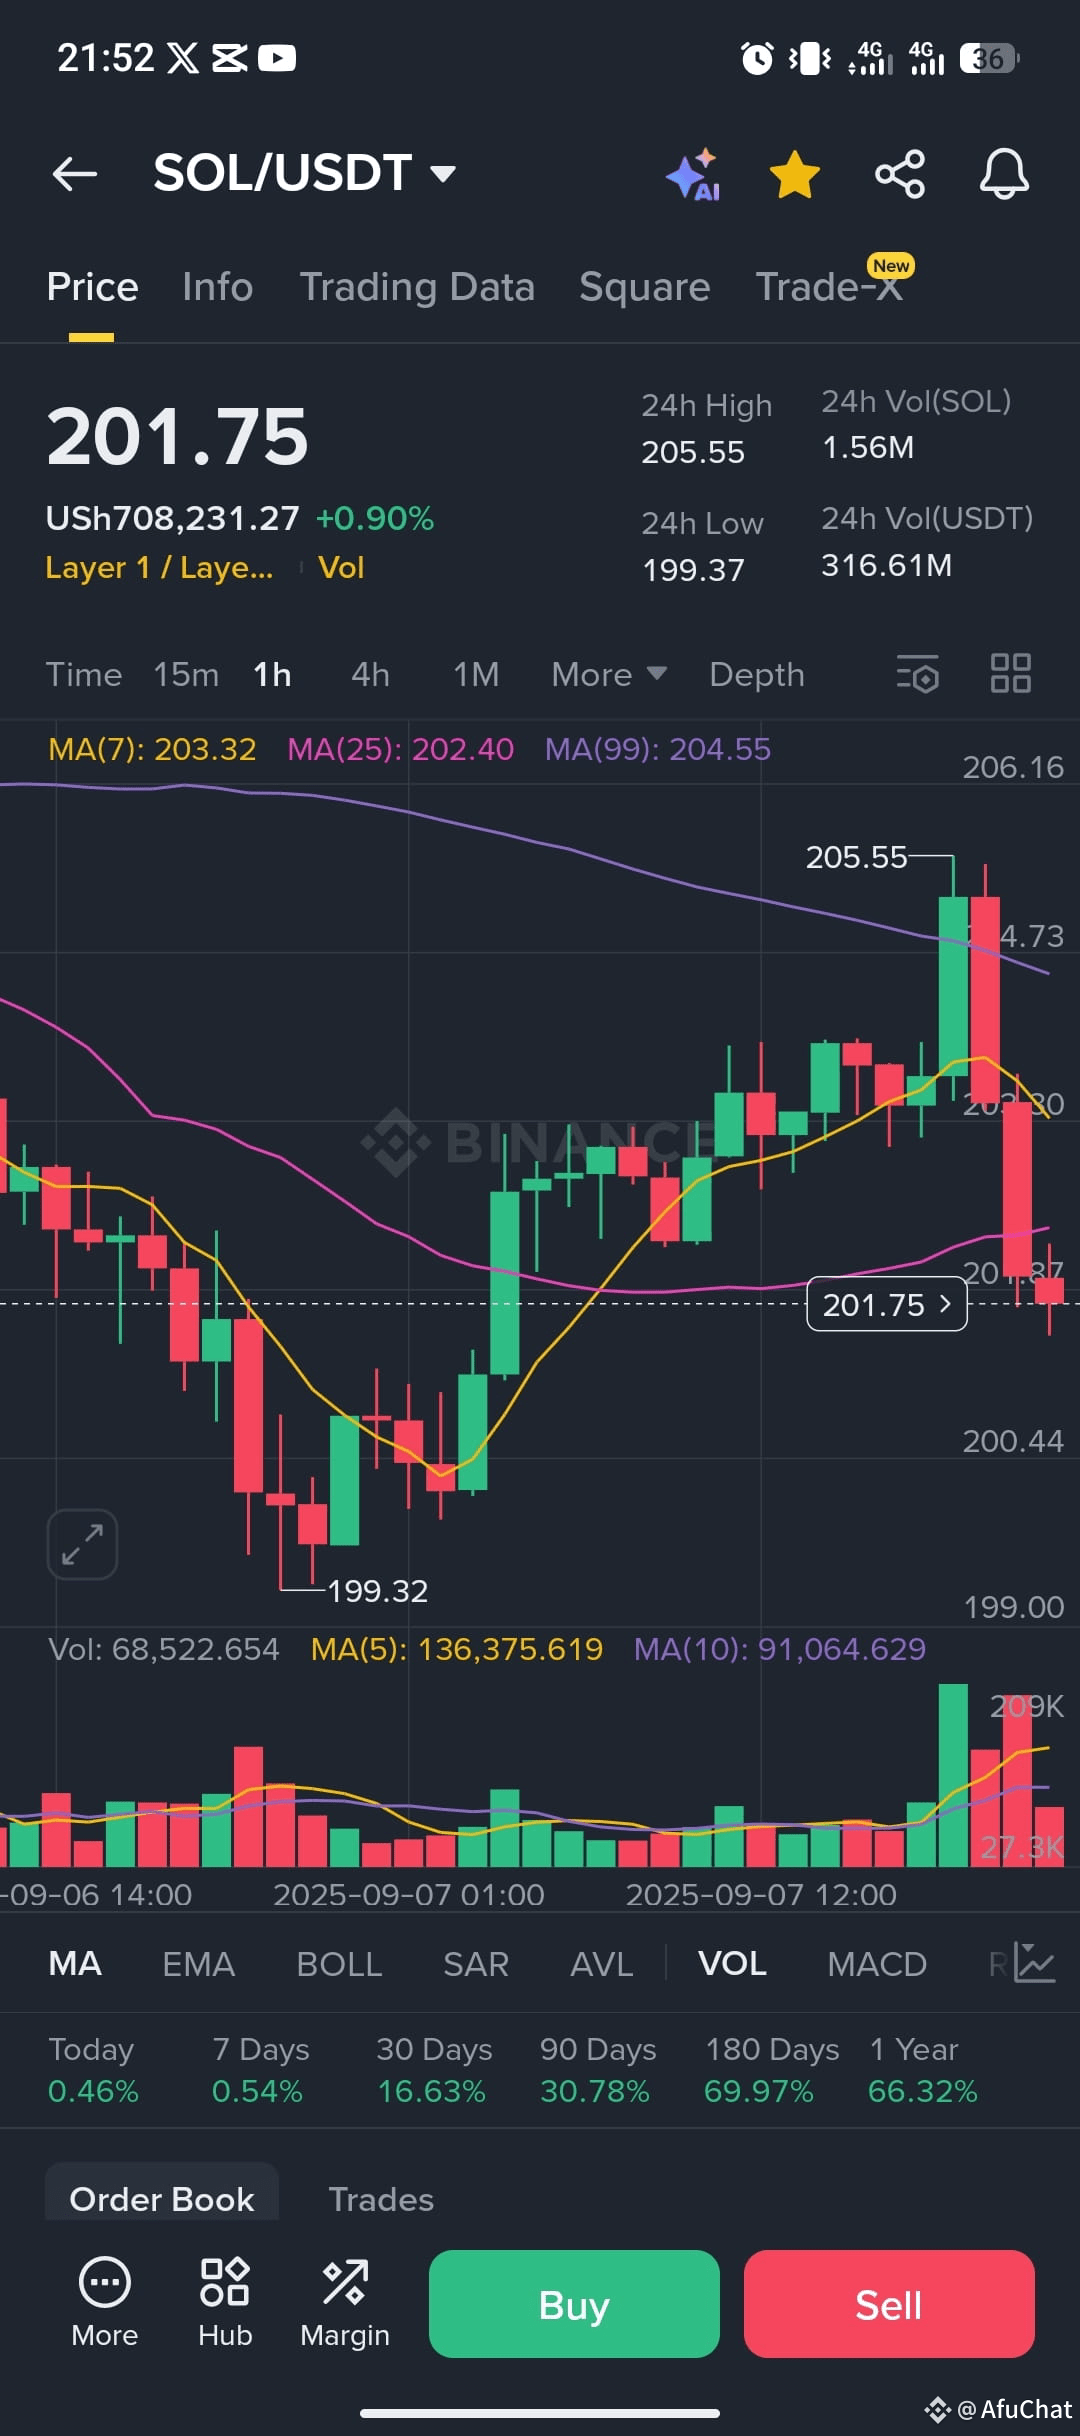Toggle the MACD sub-indicator
Image resolution: width=1080 pixels, height=2436 pixels.
pyautogui.click(x=877, y=1964)
